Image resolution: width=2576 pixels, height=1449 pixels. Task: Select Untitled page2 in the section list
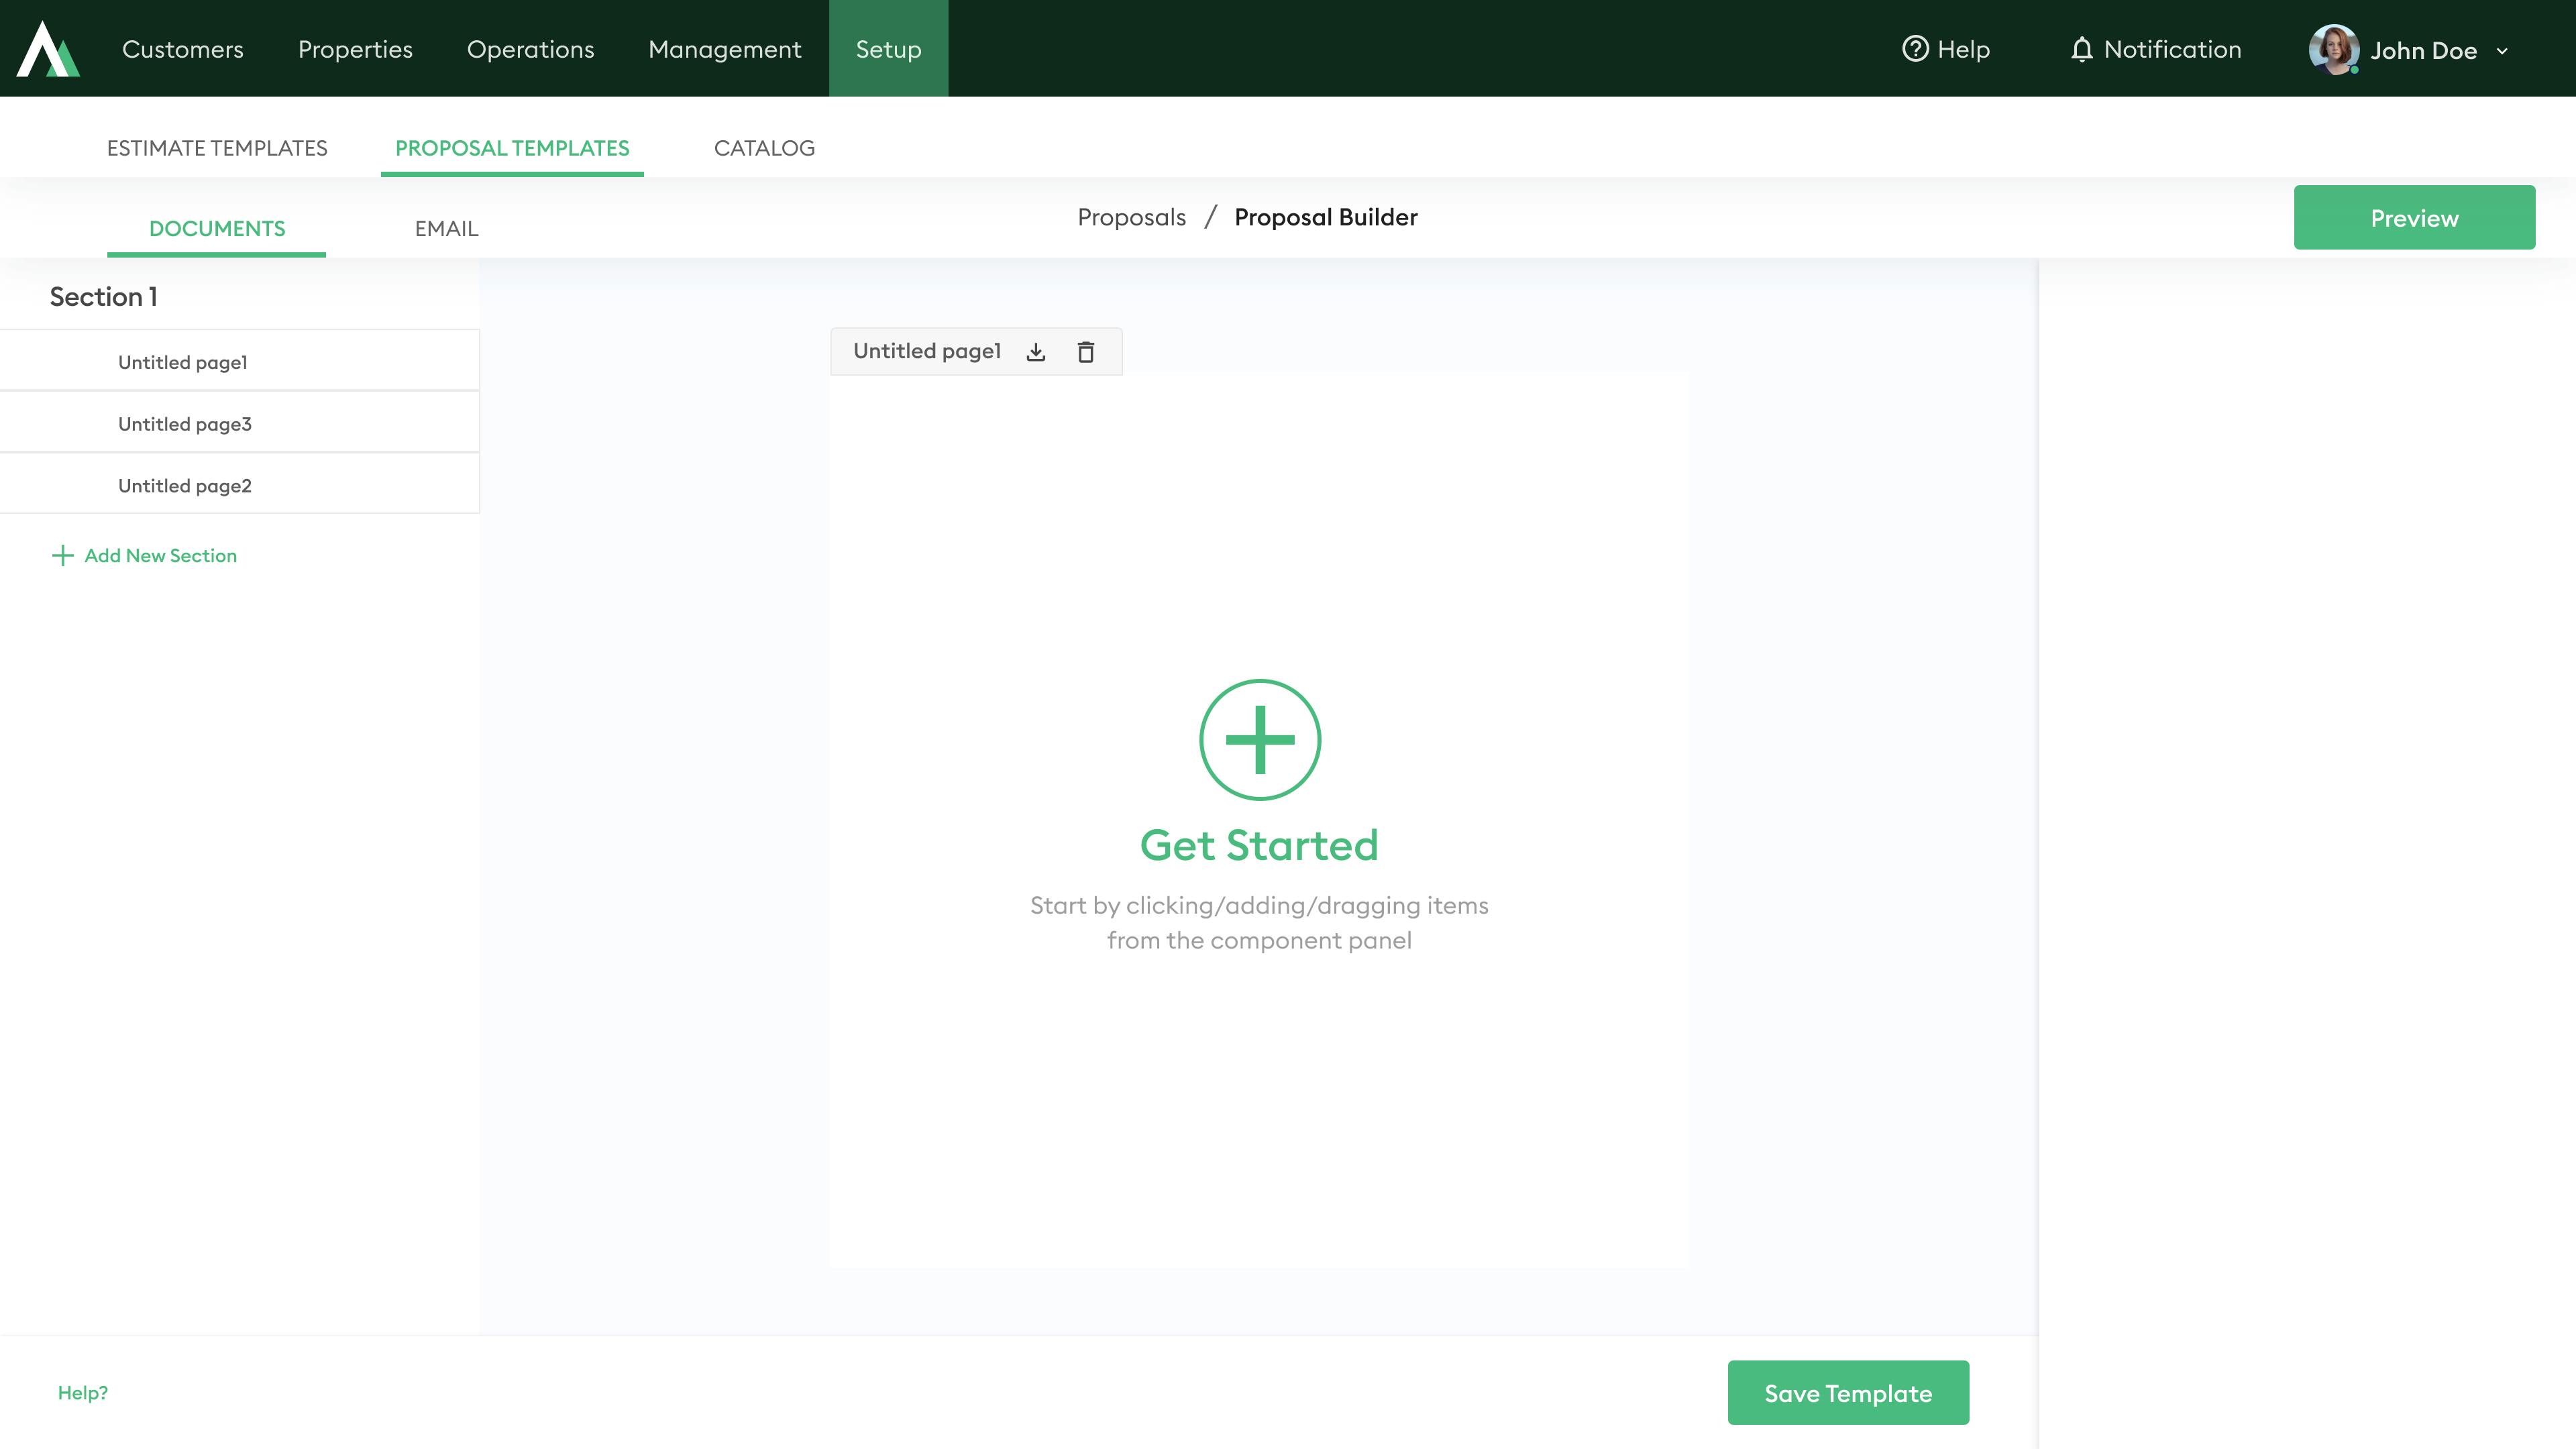pos(185,486)
